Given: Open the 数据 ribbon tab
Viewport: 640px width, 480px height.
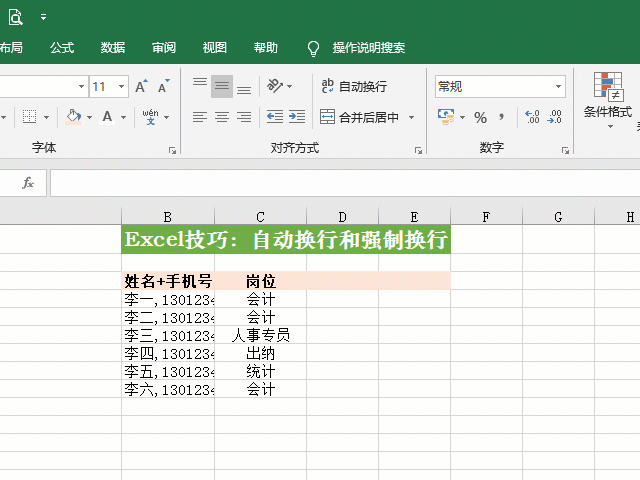Looking at the screenshot, I should click(113, 48).
